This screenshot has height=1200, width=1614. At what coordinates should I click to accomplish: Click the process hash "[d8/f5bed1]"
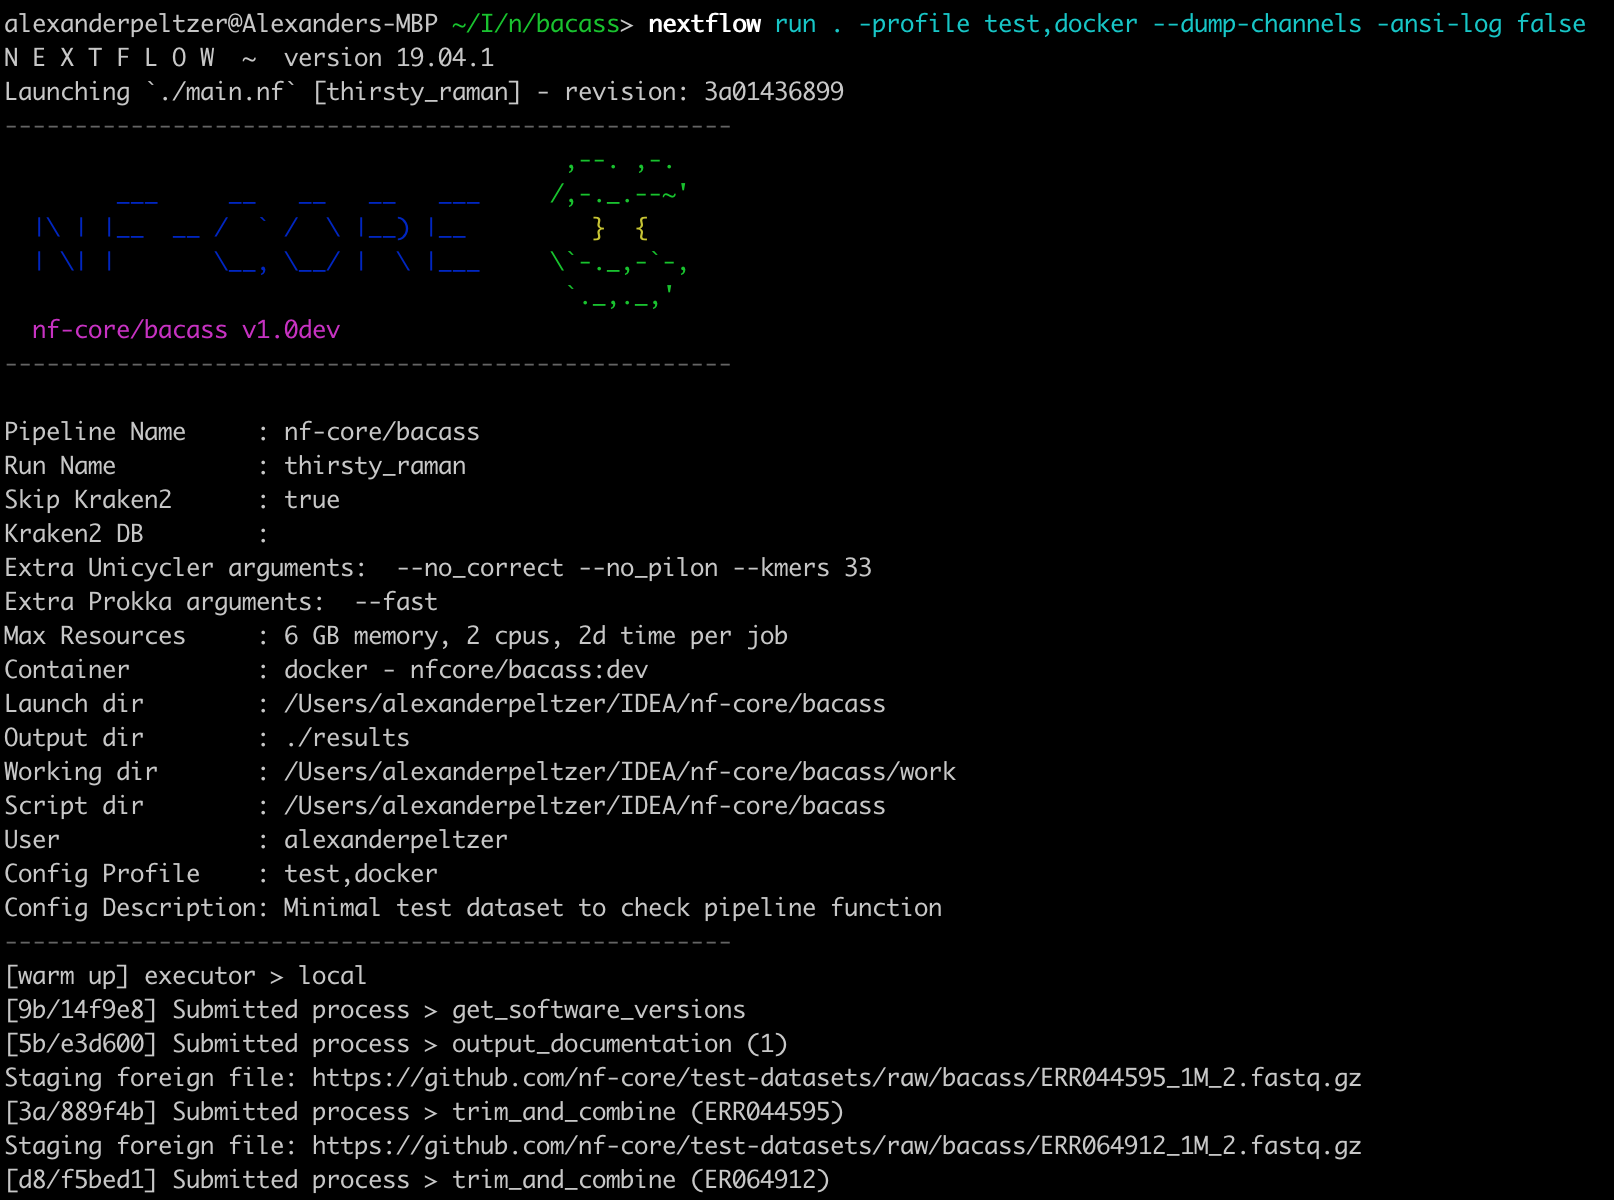[81, 1180]
